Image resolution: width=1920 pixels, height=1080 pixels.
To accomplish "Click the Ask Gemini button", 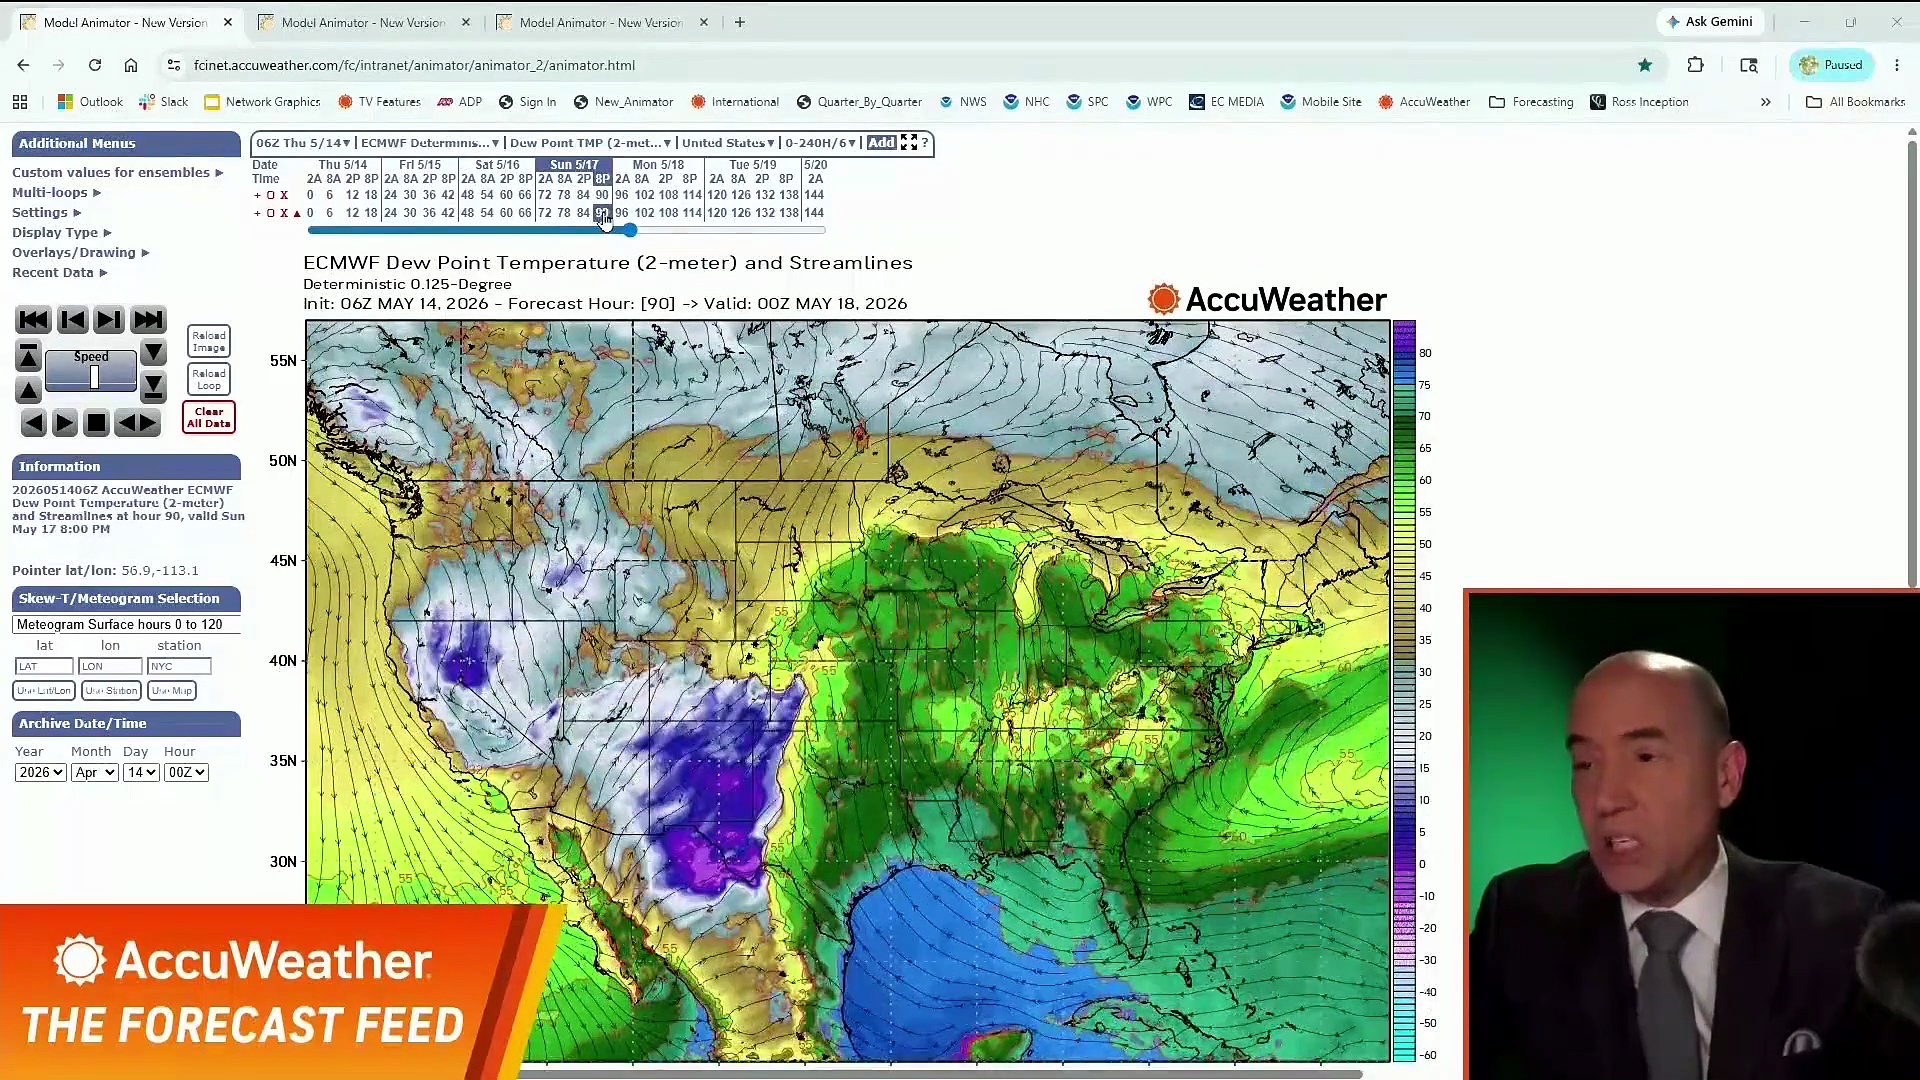I will pos(1709,22).
